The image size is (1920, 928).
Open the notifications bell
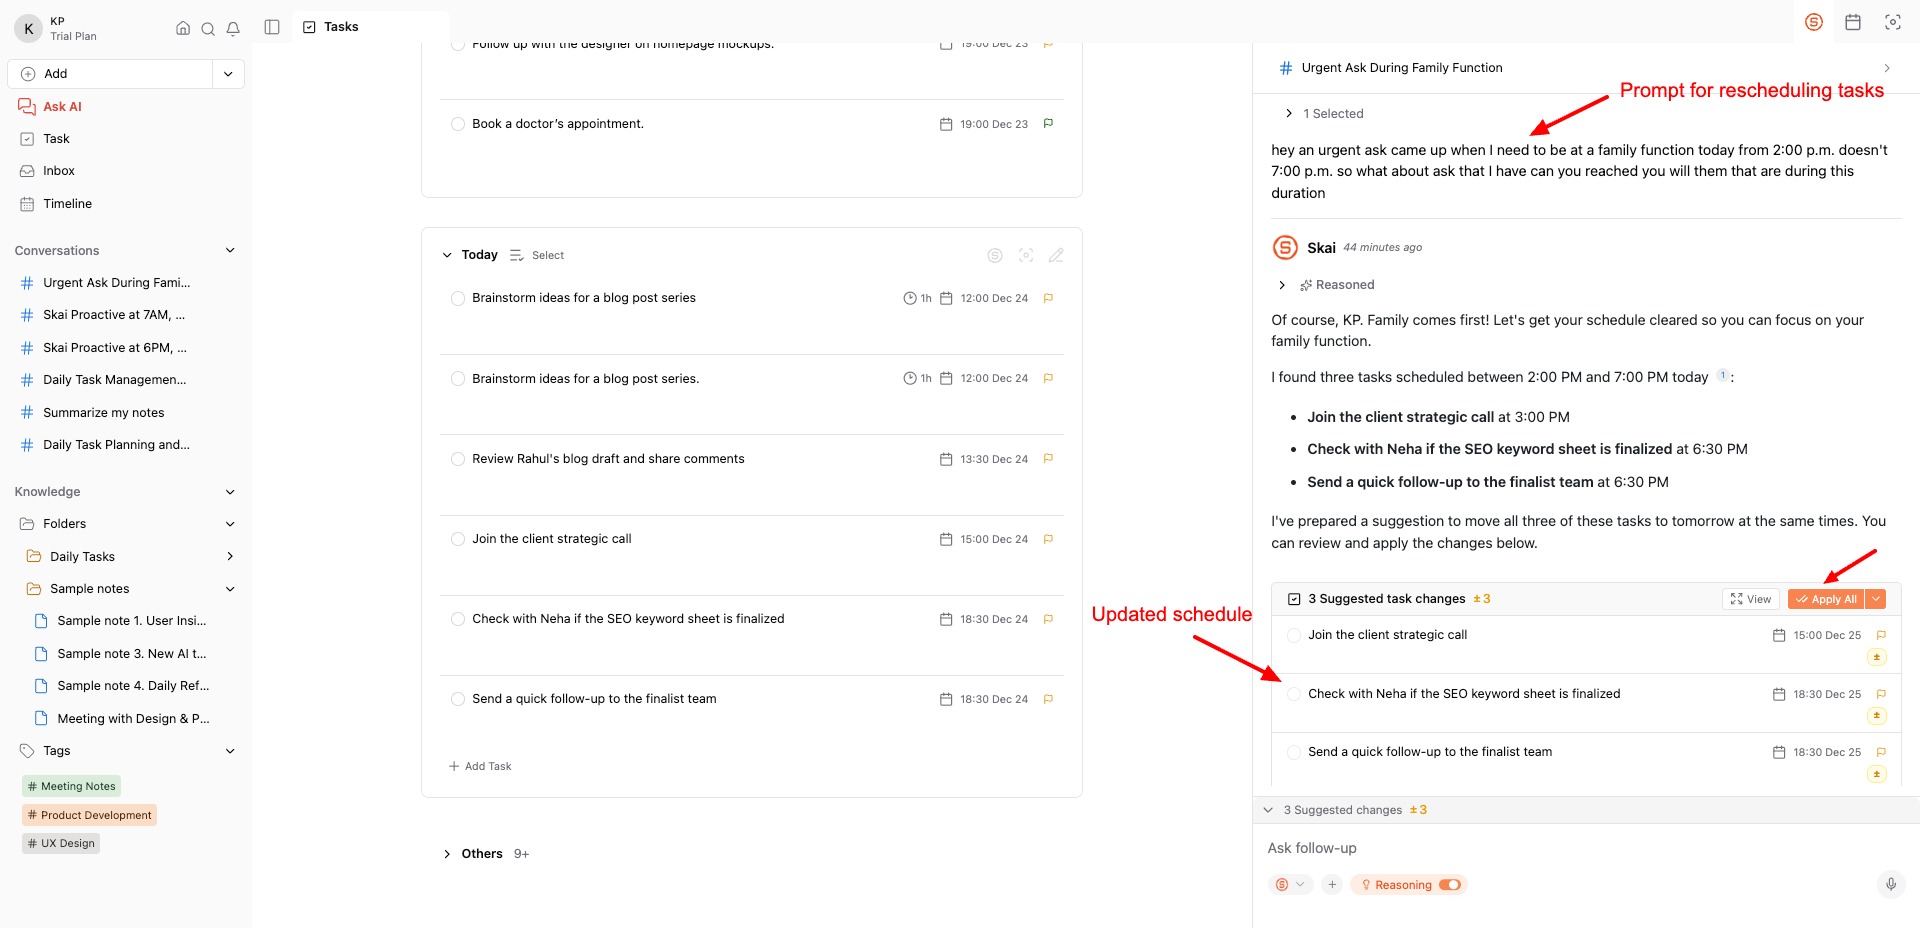tap(233, 28)
